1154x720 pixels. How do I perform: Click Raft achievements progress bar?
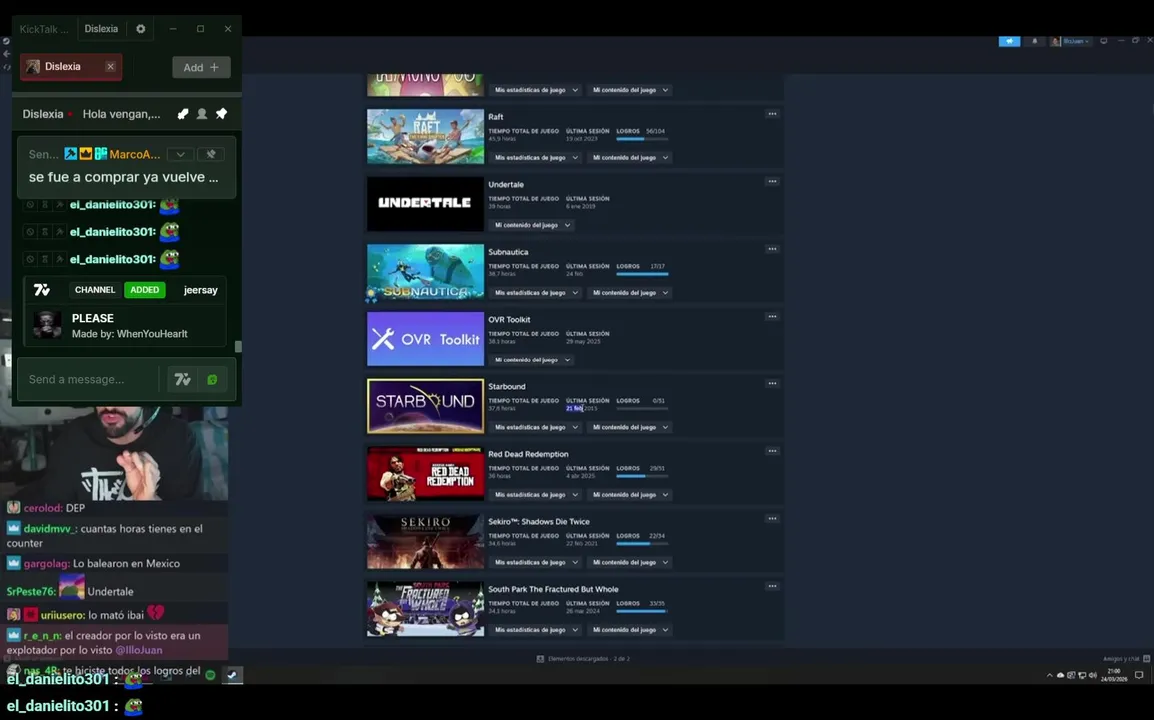pos(642,139)
